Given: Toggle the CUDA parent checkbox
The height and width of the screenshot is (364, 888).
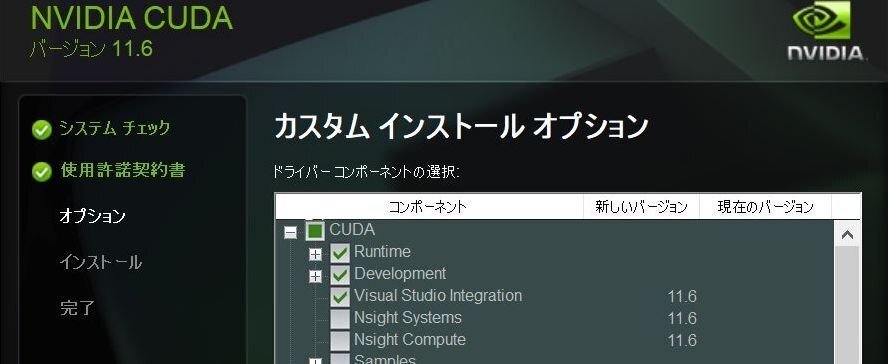Looking at the screenshot, I should [315, 230].
